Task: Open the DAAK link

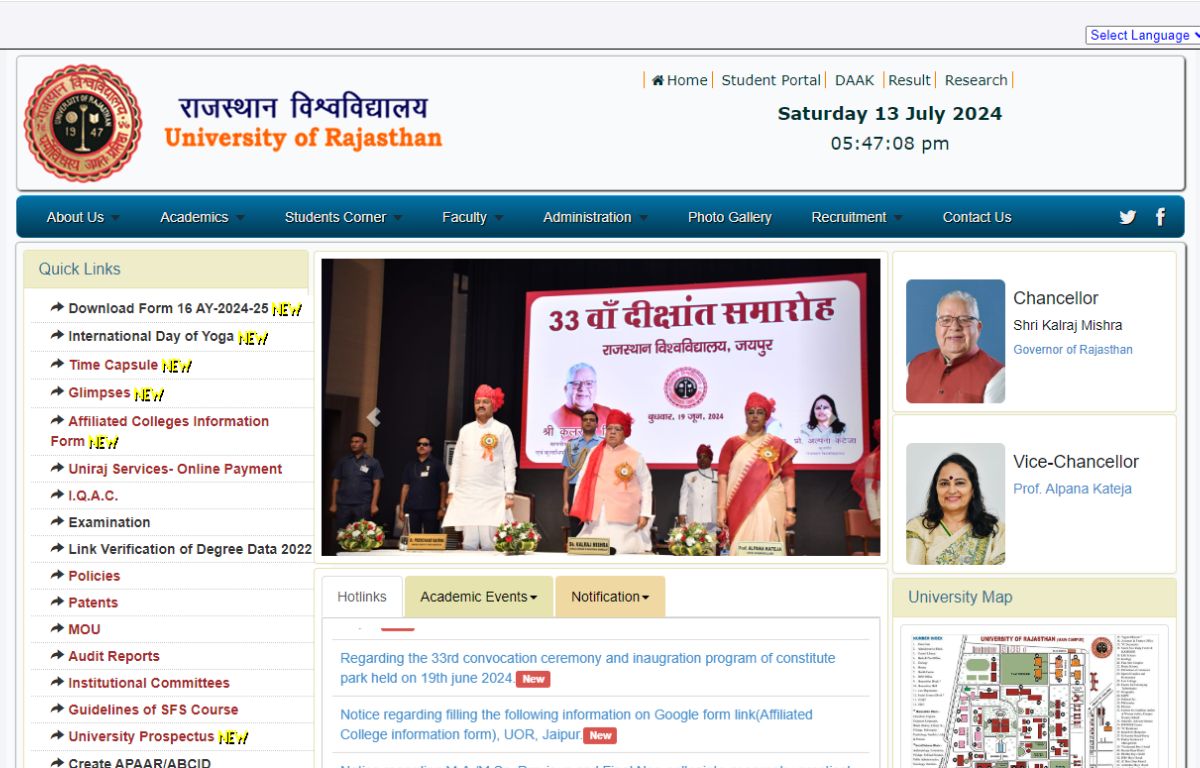Action: 855,80
